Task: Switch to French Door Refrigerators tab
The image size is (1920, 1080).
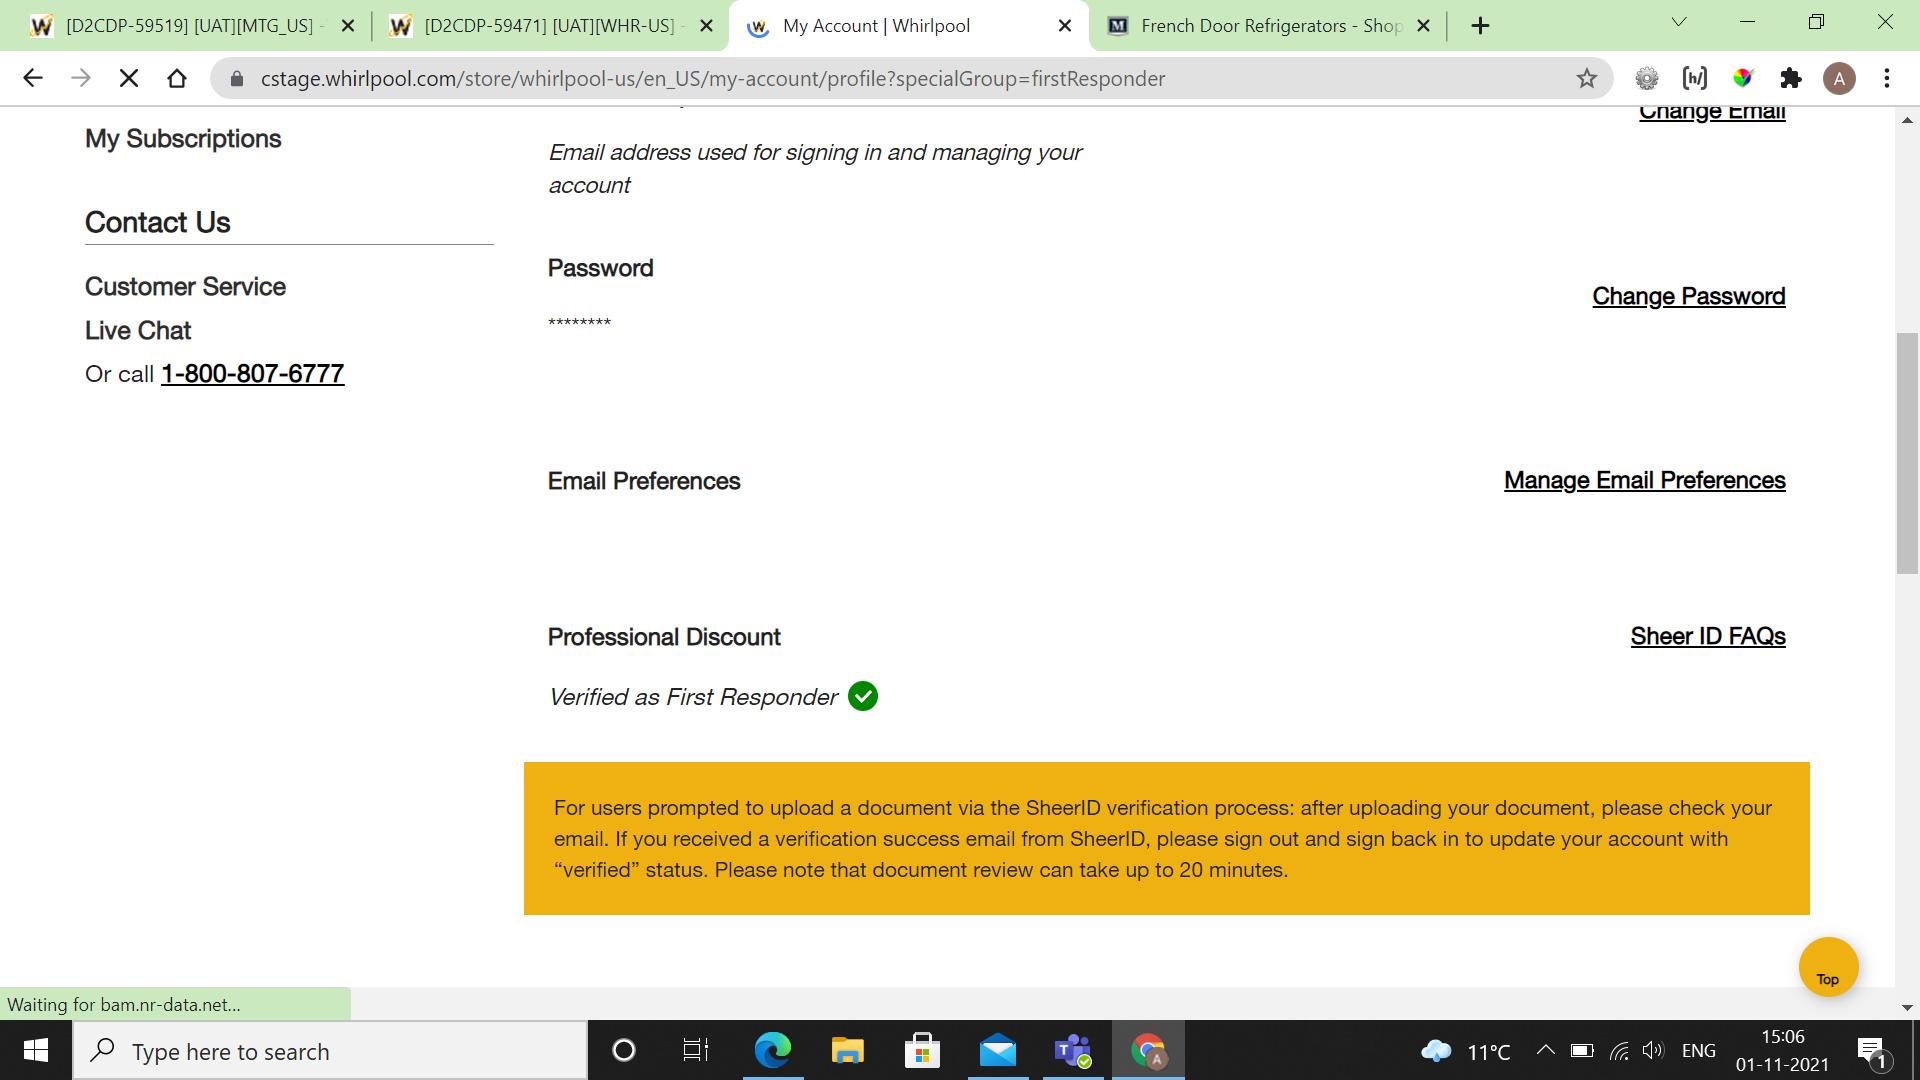Action: 1270,26
